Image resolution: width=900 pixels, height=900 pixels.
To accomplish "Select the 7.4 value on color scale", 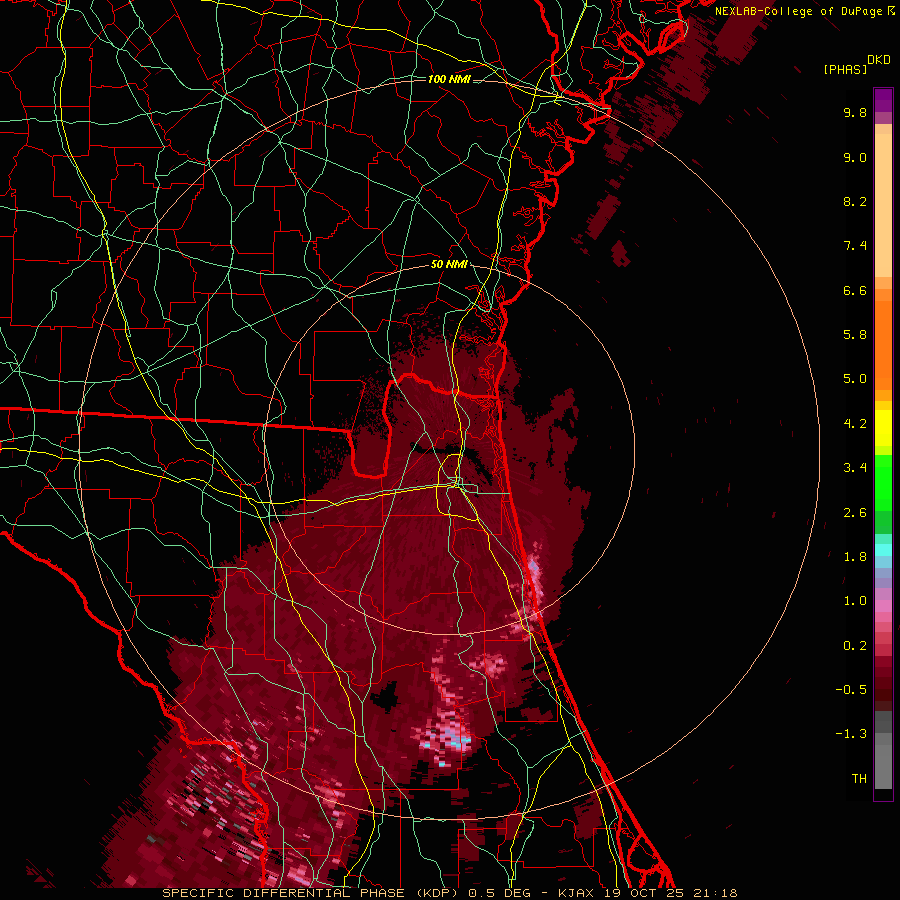I will coord(855,246).
